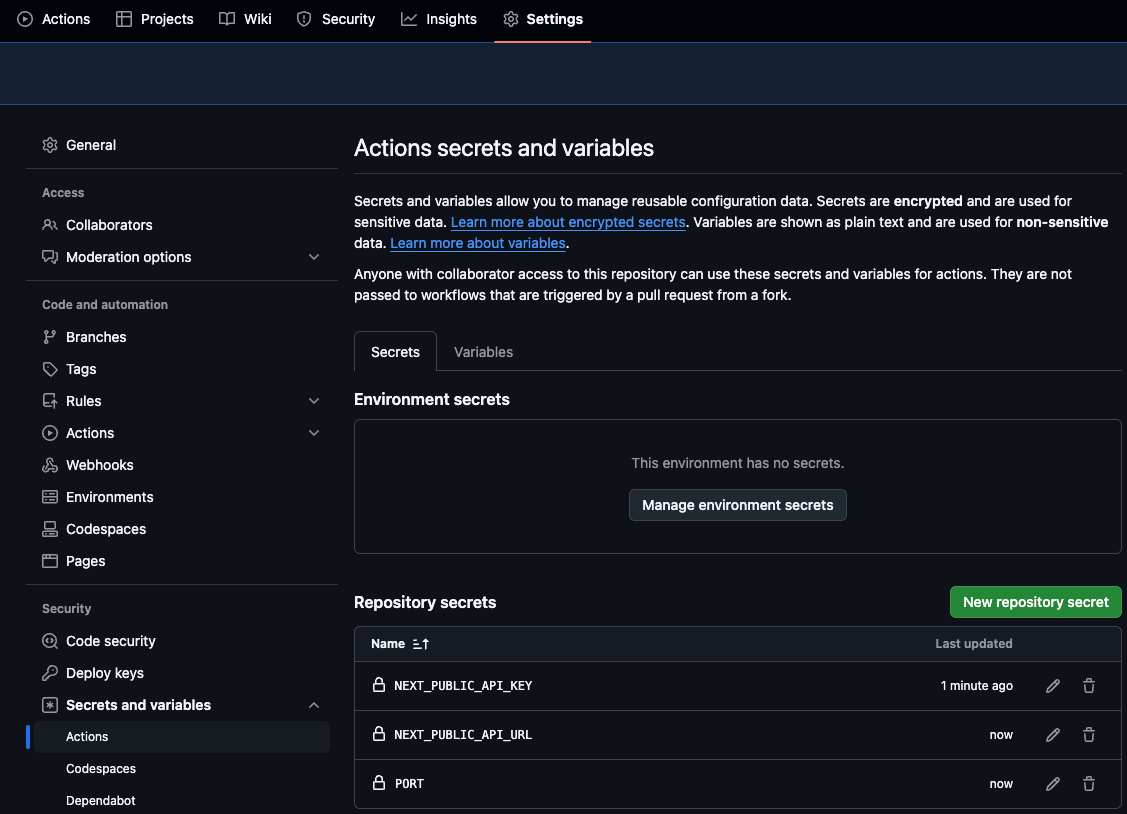Open Learn more about encrypted secrets link
This screenshot has height=814, width=1127.
(567, 221)
